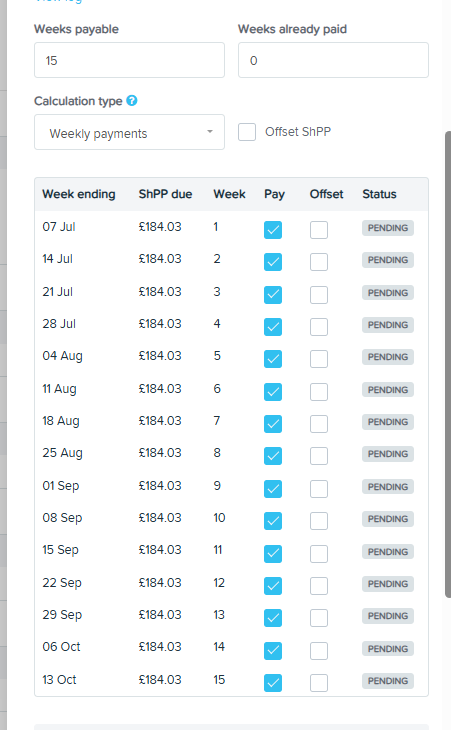Tick Offset for week ending 06 Oct
The image size is (451, 730).
coord(319,650)
